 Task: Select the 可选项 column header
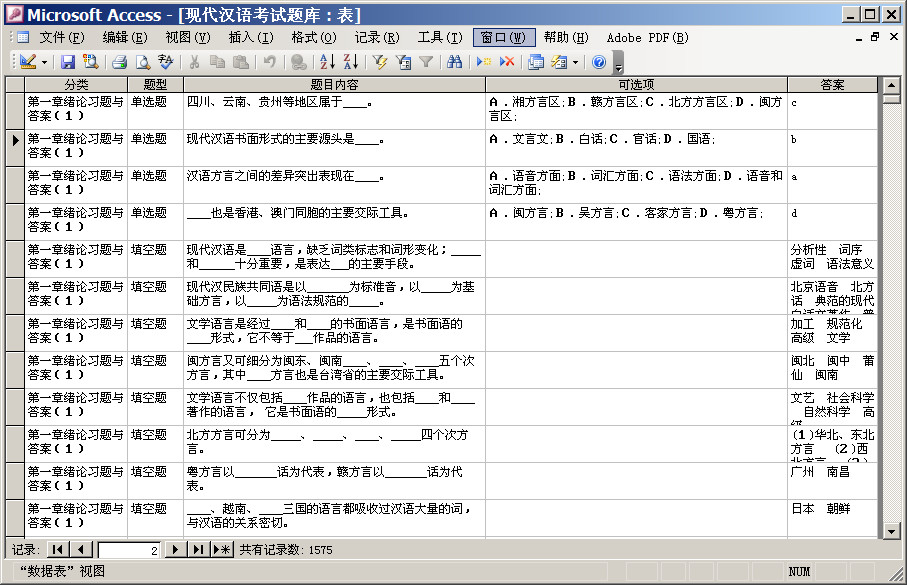pyautogui.click(x=636, y=84)
